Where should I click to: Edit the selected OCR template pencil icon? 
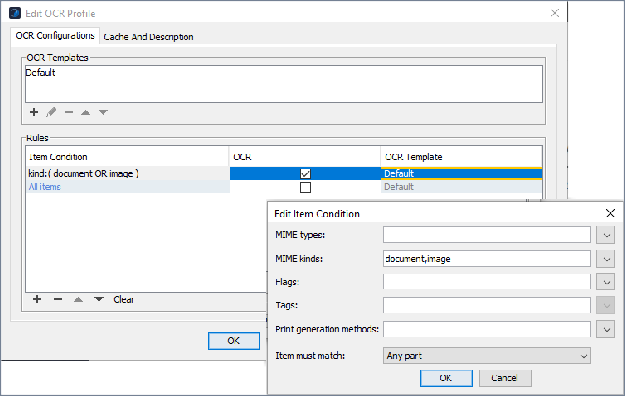pyautogui.click(x=51, y=112)
